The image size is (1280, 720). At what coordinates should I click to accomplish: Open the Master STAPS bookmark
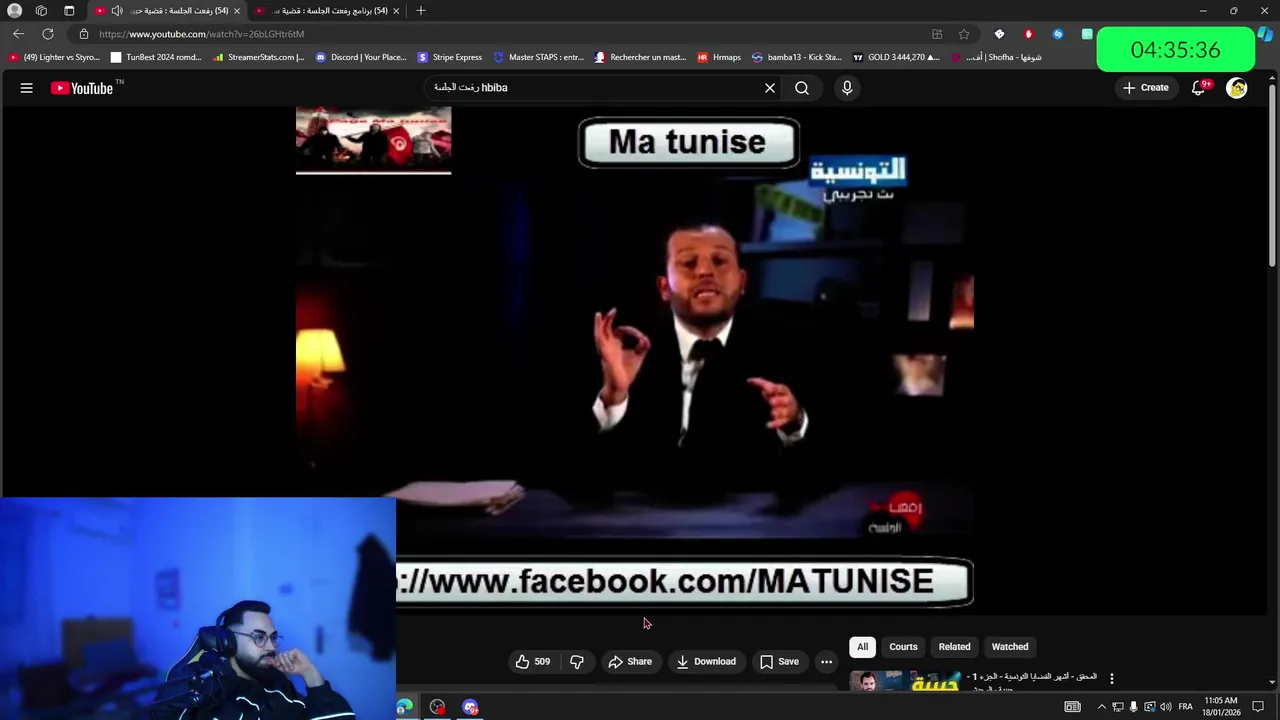[539, 57]
